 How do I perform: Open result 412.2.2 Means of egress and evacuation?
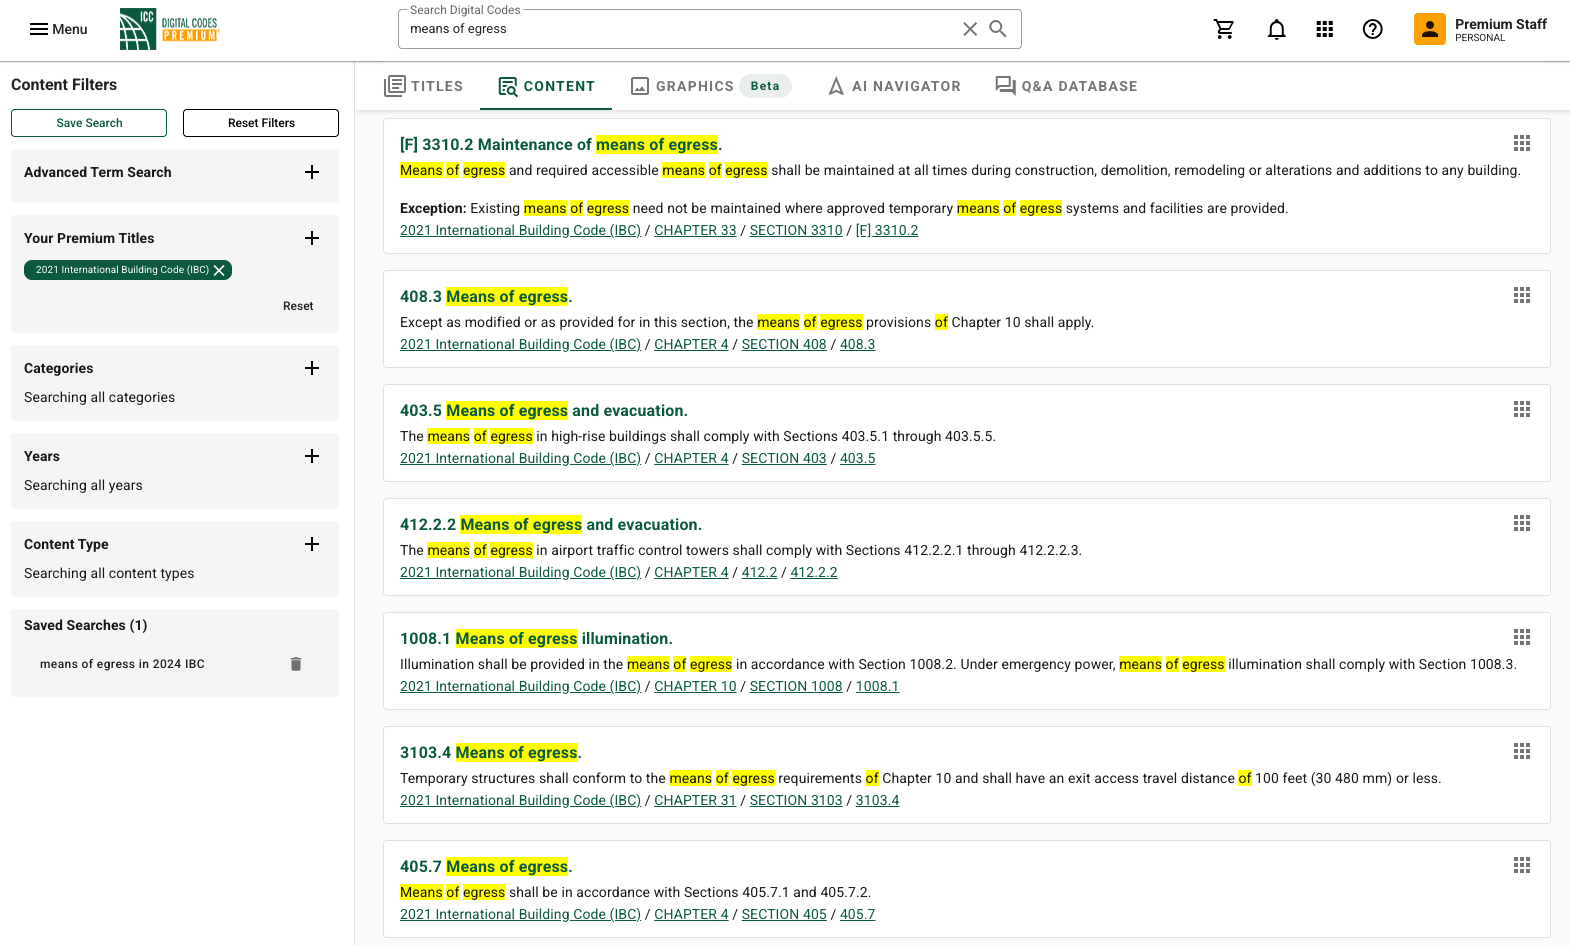click(x=551, y=524)
